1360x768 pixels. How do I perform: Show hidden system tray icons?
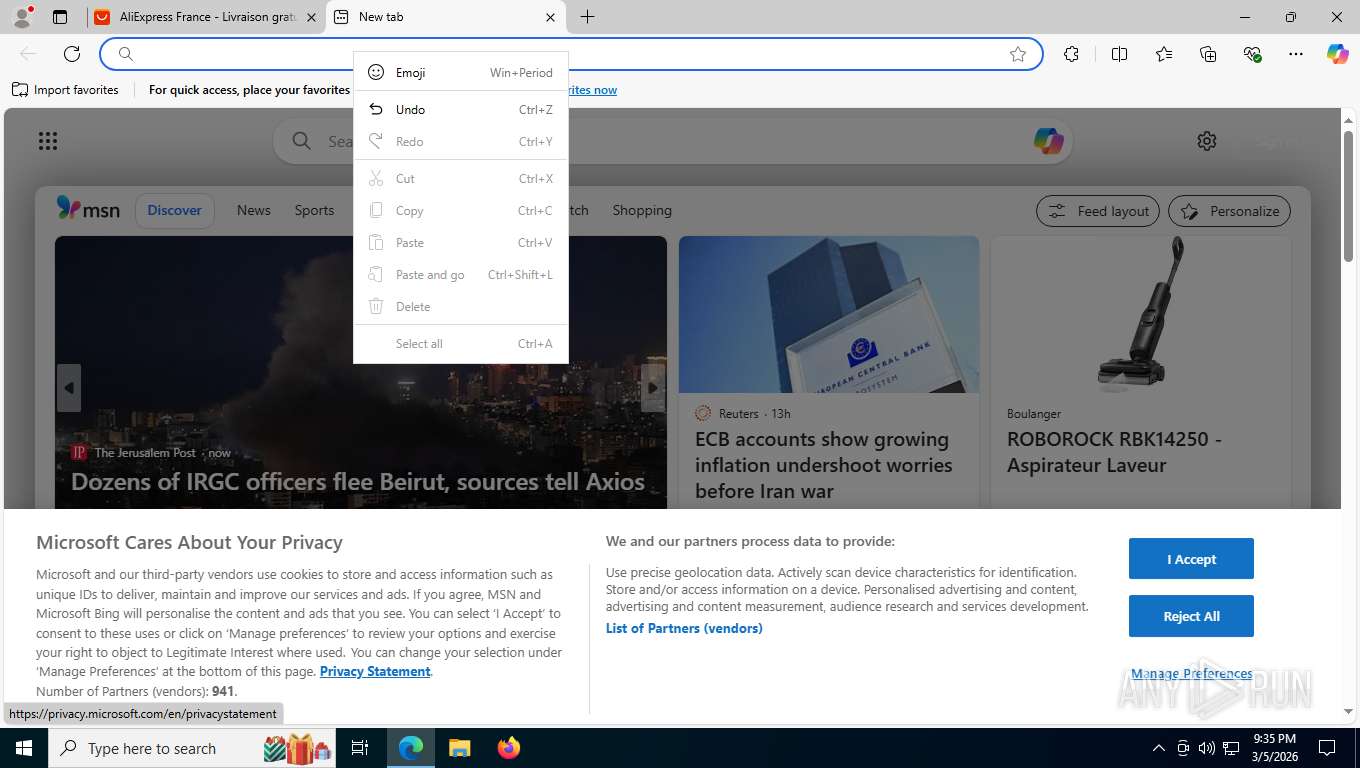pyautogui.click(x=1159, y=748)
